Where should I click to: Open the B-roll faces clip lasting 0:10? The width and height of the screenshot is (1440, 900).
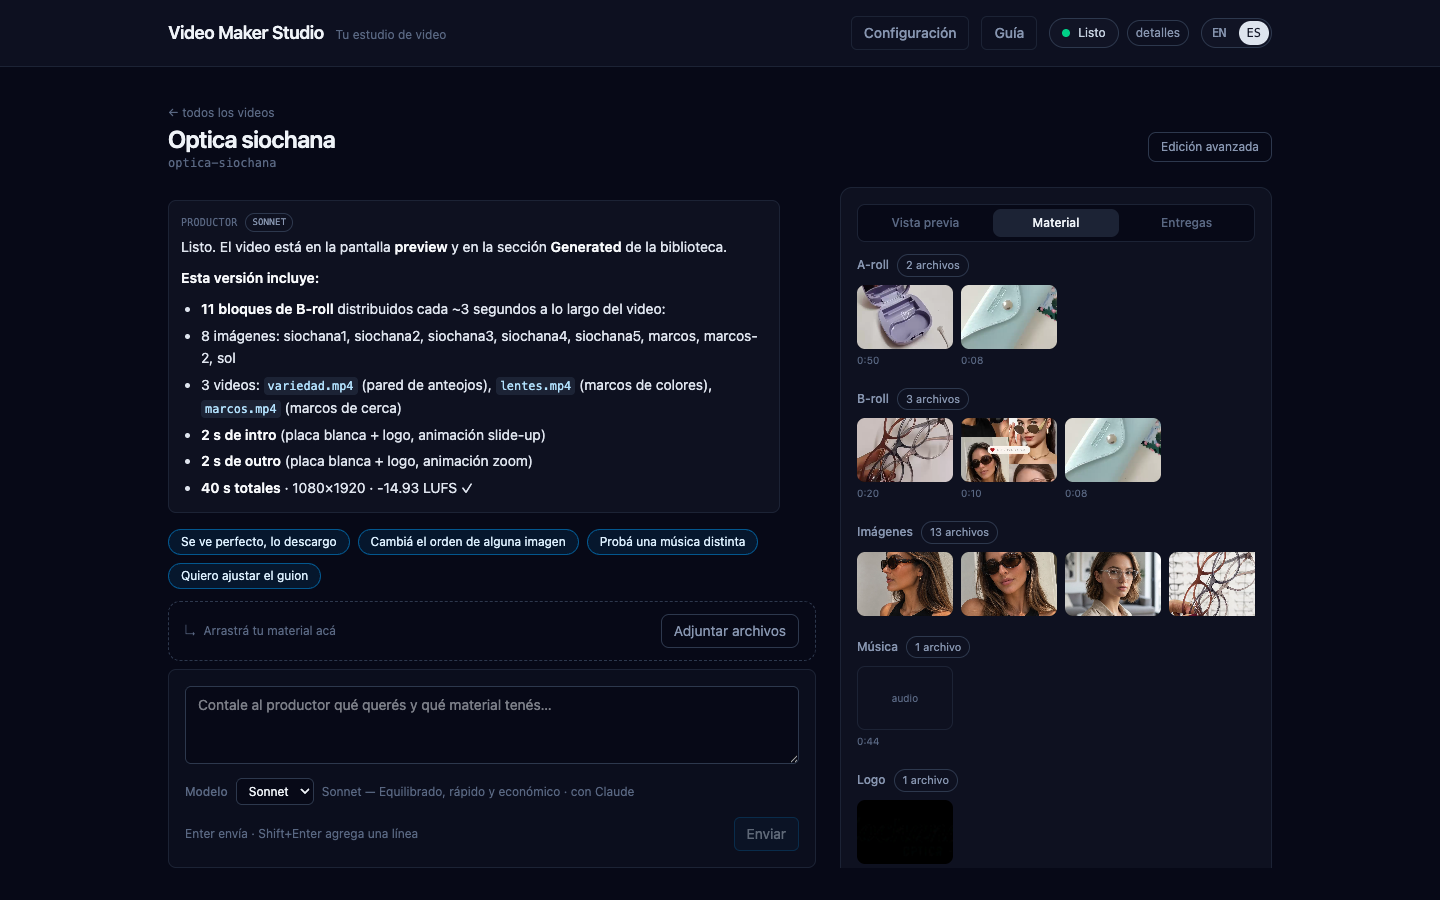pyautogui.click(x=1009, y=450)
